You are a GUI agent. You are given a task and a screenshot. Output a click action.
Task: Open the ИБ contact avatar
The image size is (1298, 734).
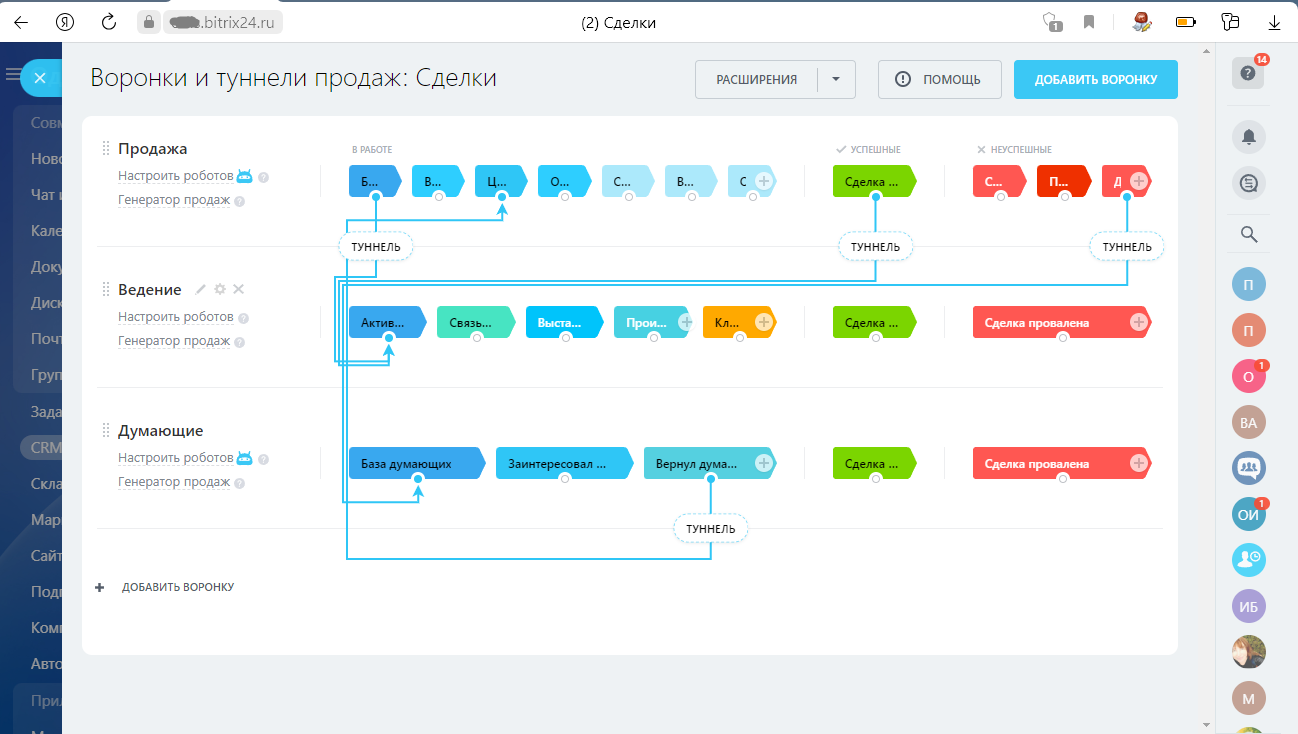(1248, 606)
